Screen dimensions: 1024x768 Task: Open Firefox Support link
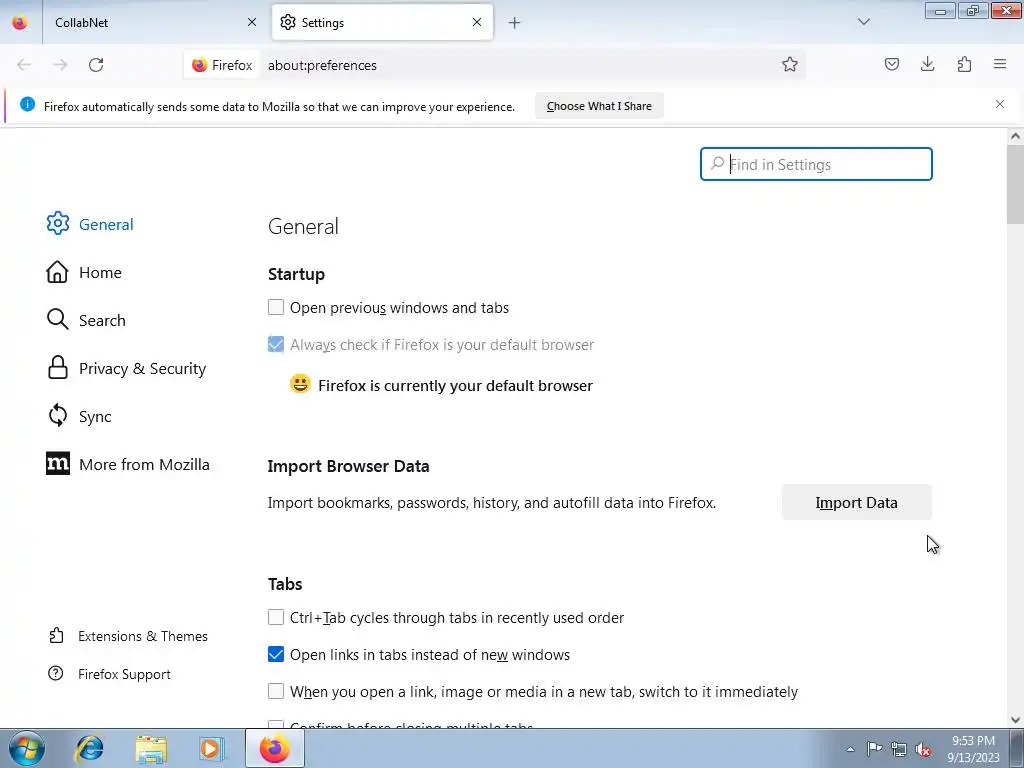point(109,674)
